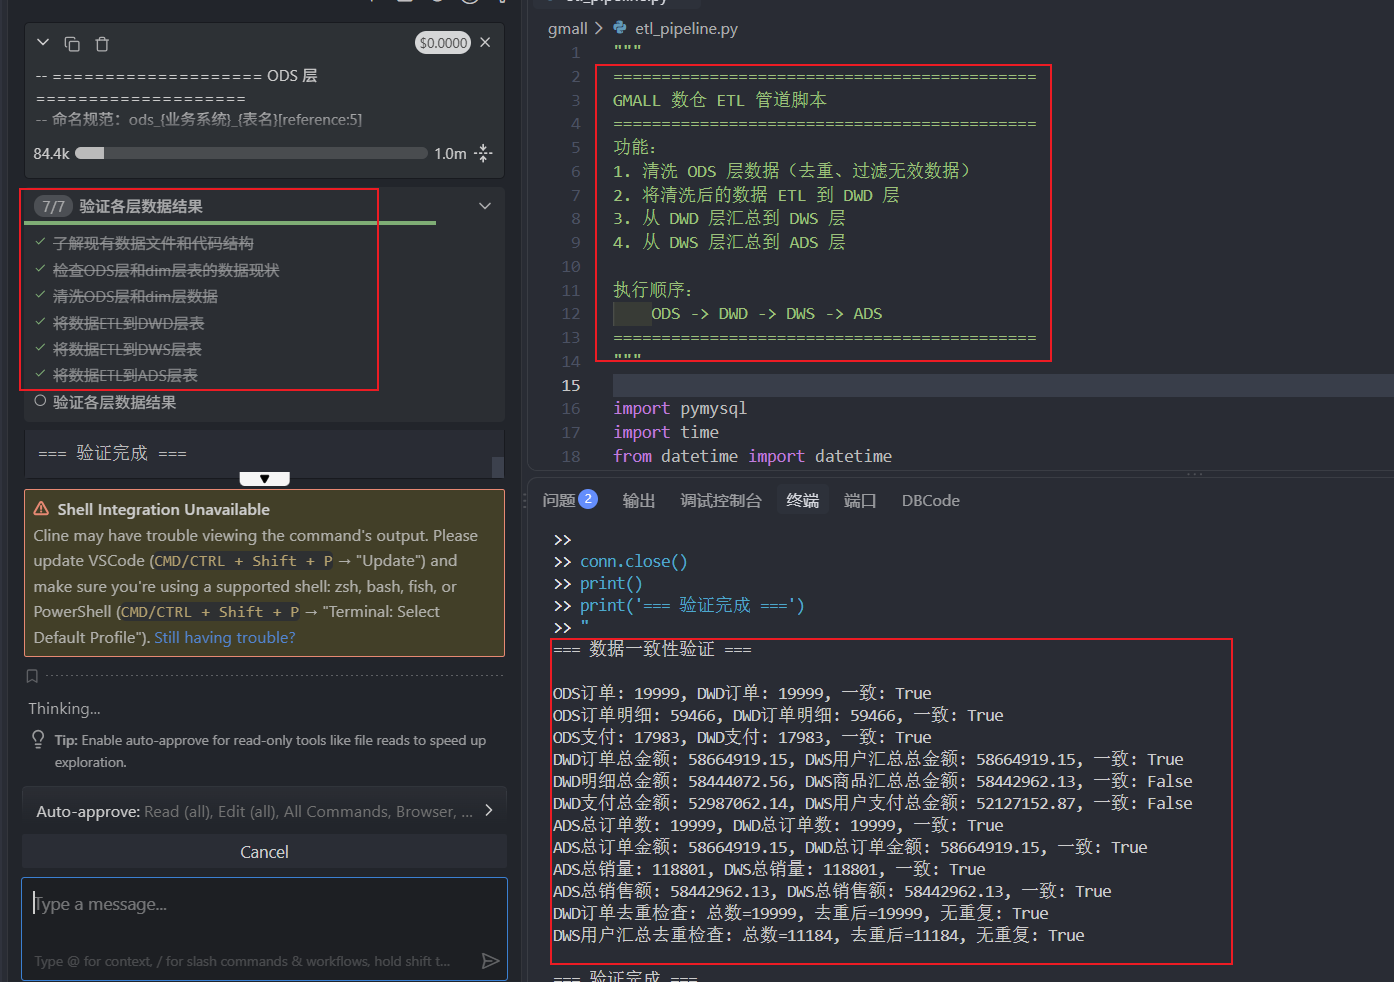Click the 'import time' code line
Viewport: 1394px width, 982px height.
pos(666,432)
